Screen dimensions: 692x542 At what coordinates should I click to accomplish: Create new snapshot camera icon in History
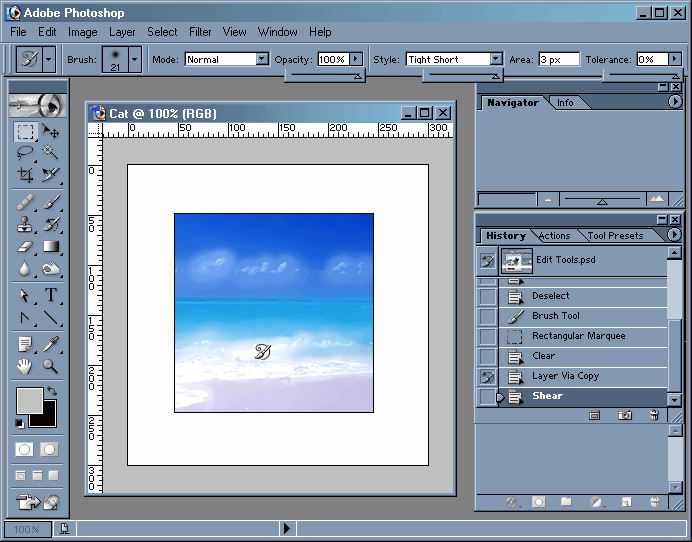pyautogui.click(x=625, y=415)
